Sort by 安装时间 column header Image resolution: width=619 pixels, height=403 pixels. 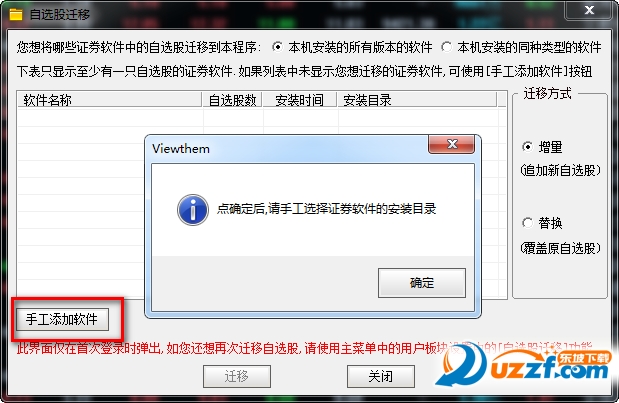coord(300,100)
